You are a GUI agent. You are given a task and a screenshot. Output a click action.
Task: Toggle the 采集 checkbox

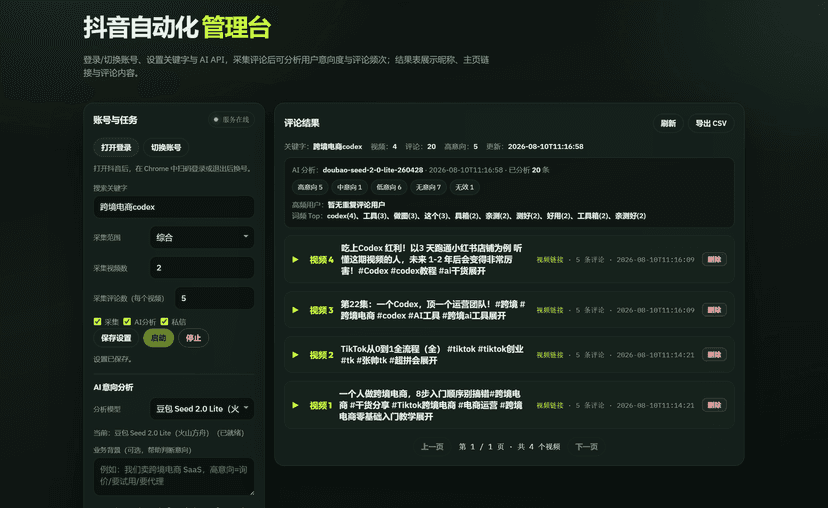[97, 322]
